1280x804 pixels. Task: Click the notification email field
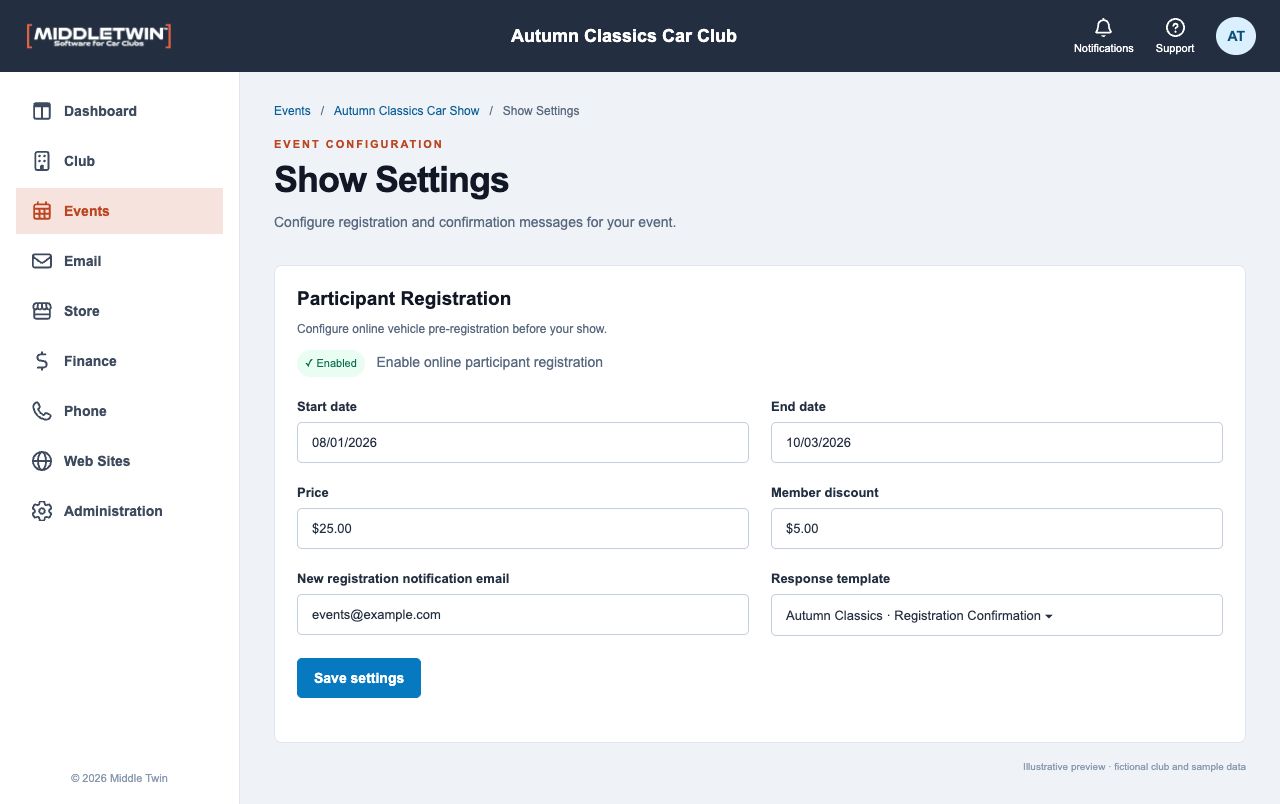pyautogui.click(x=523, y=614)
